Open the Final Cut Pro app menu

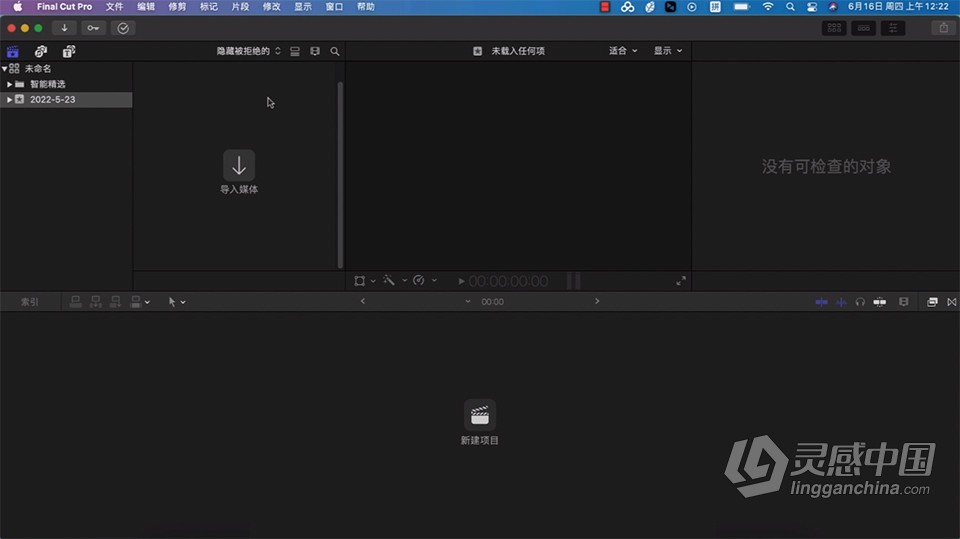pos(64,7)
